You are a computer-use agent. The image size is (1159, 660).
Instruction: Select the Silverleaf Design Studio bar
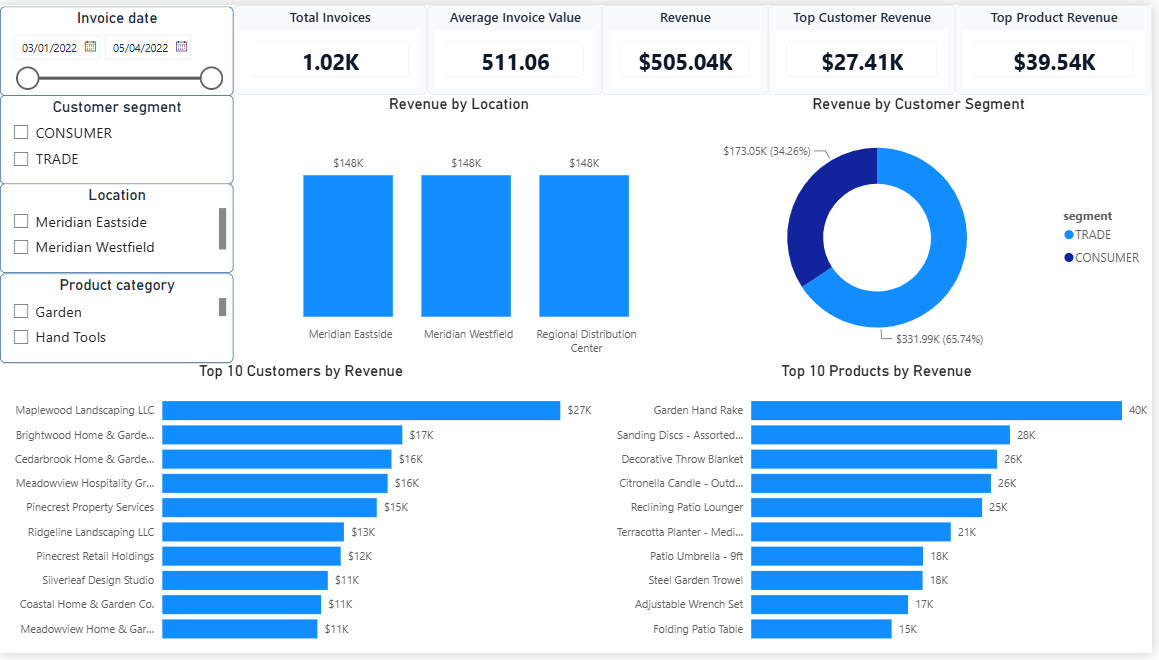[245, 580]
